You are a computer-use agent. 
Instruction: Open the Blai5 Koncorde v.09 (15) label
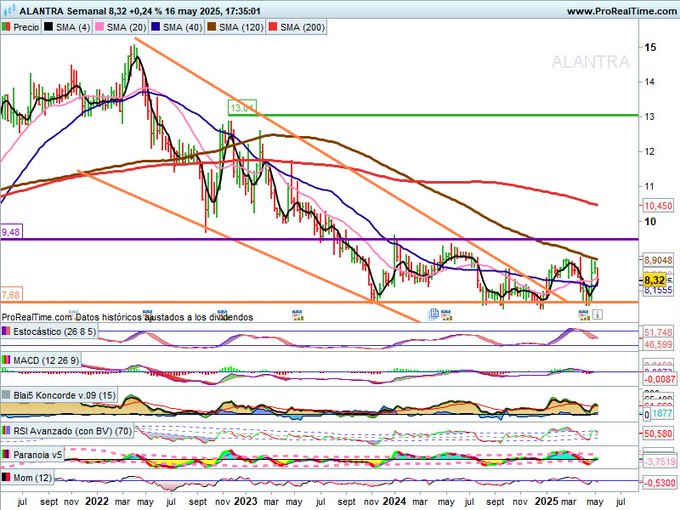click(64, 396)
